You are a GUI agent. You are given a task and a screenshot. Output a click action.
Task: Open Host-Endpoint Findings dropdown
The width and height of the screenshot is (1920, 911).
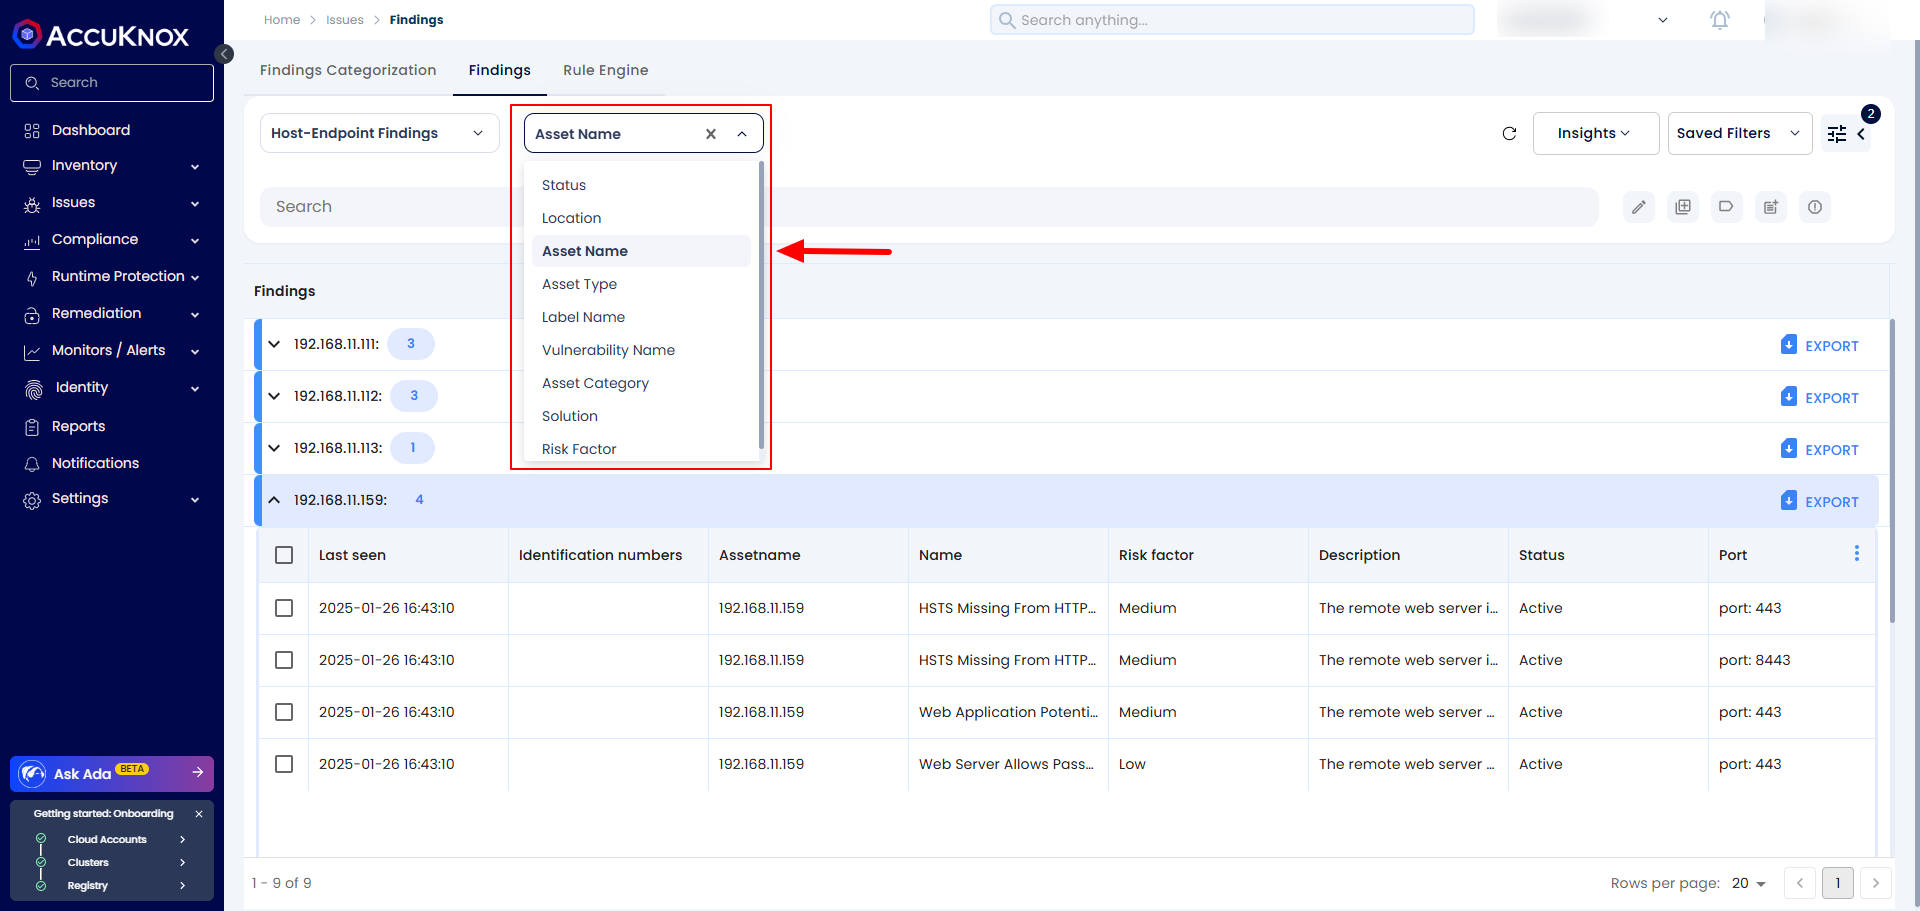tap(380, 133)
